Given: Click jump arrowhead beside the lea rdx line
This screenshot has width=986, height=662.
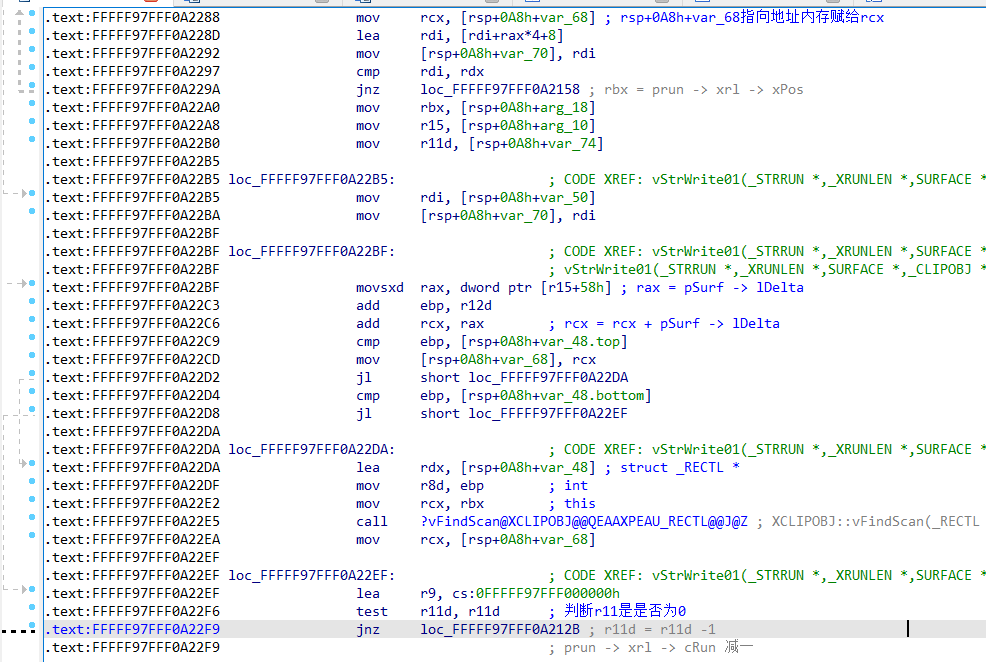Looking at the screenshot, I should point(25,467).
